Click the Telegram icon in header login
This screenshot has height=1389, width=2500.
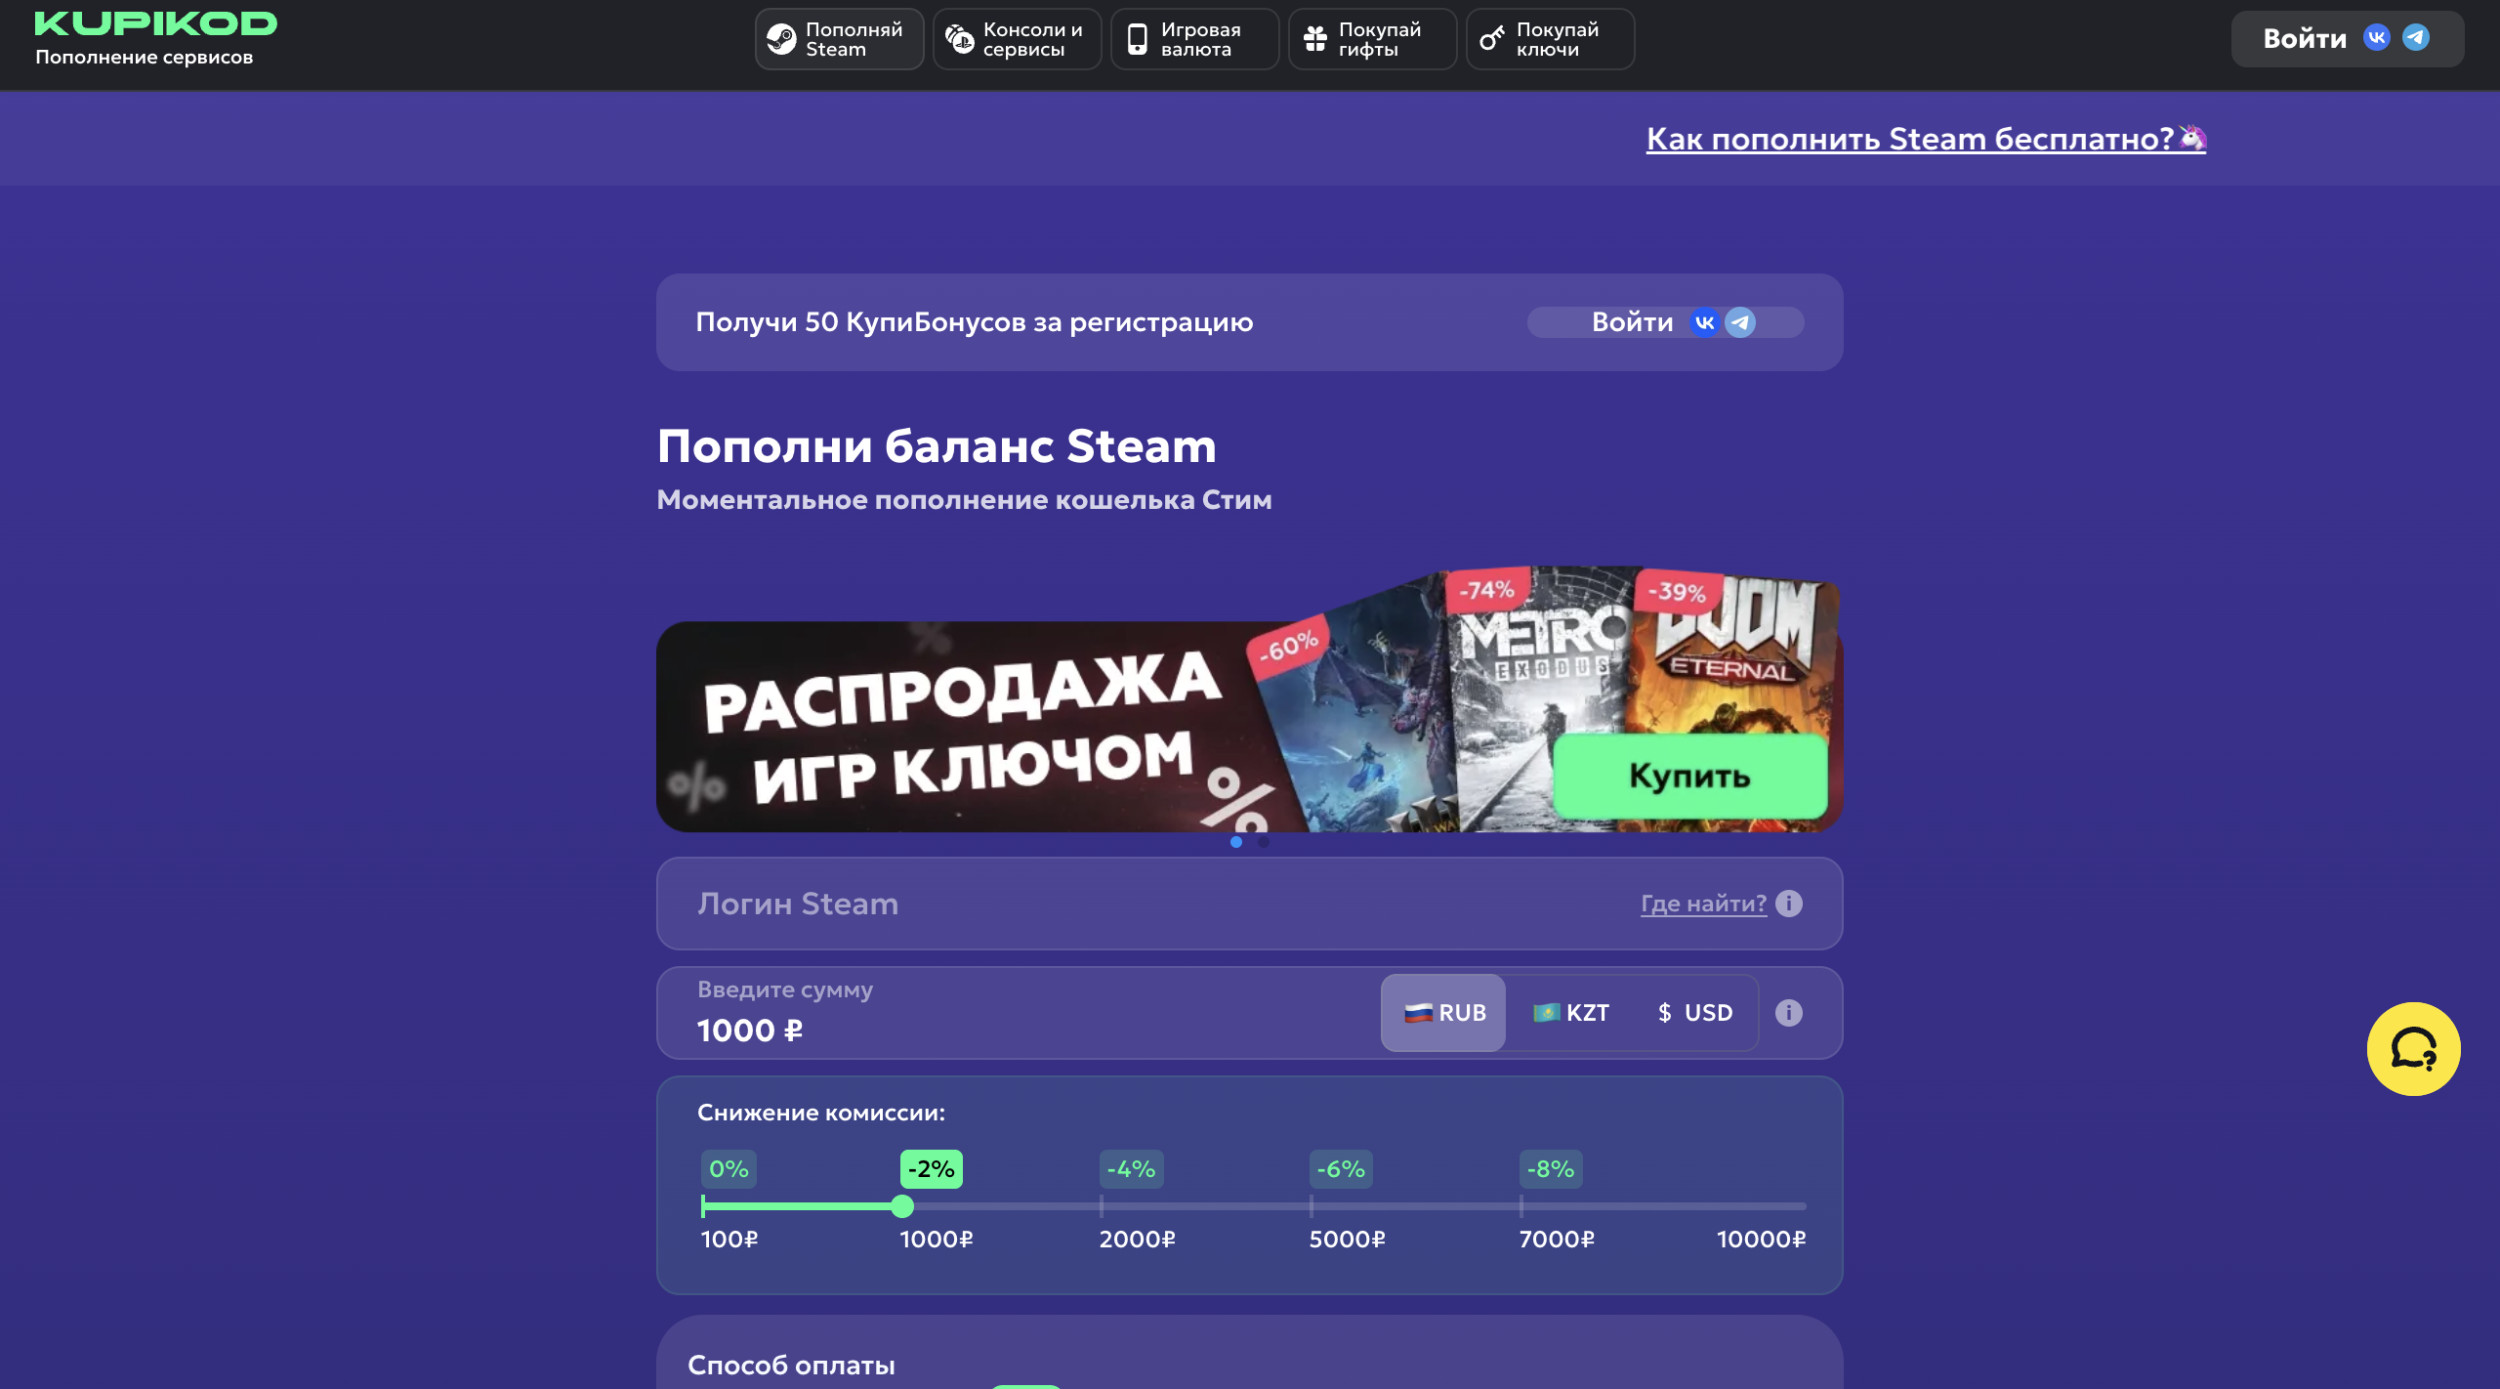2415,38
